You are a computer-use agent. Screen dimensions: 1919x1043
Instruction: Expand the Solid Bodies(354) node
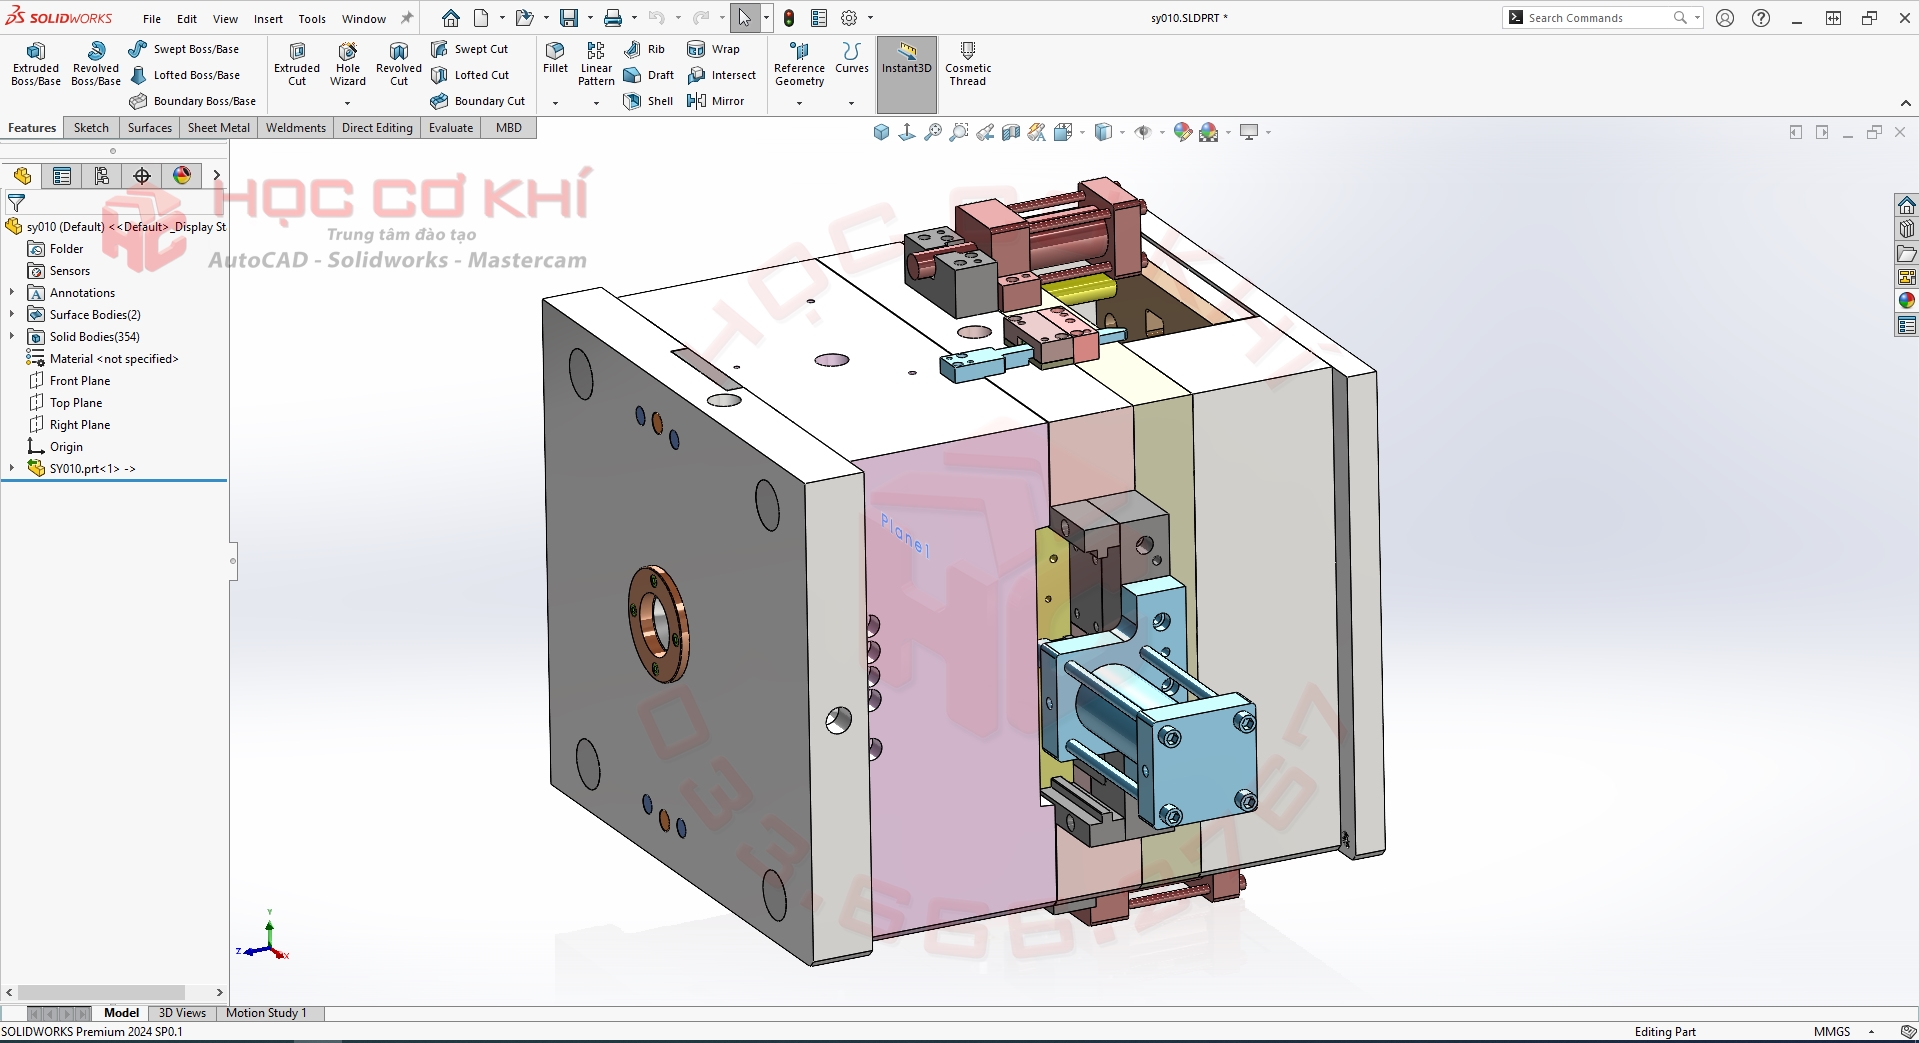(x=12, y=337)
